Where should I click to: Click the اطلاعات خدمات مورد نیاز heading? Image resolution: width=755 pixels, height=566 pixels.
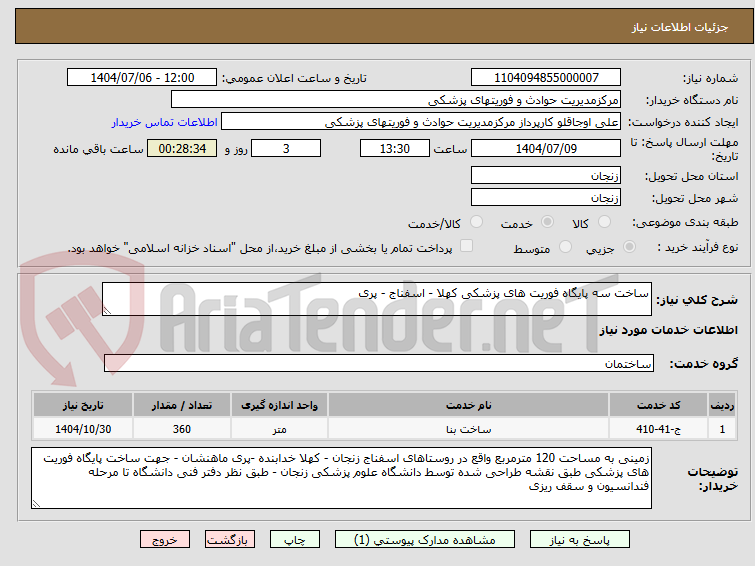click(x=668, y=330)
